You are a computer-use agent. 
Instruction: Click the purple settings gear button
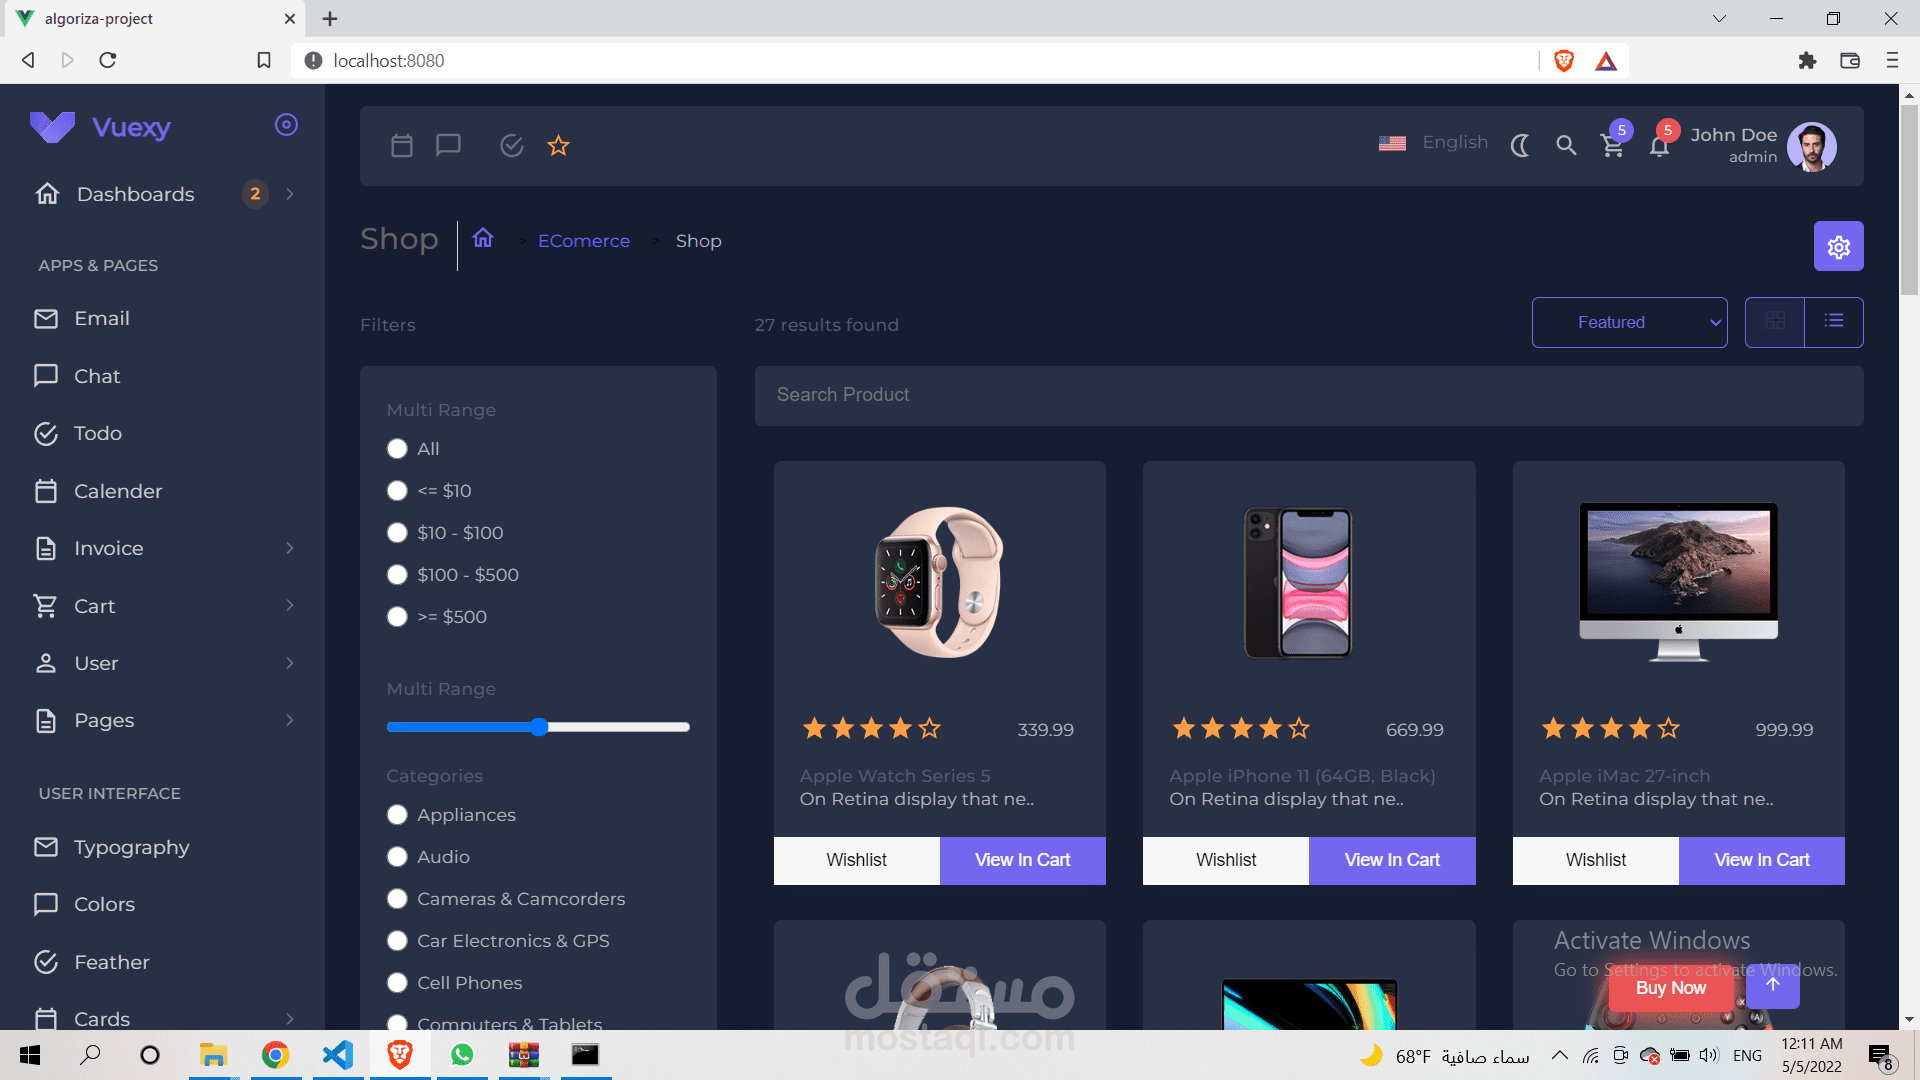click(1838, 247)
